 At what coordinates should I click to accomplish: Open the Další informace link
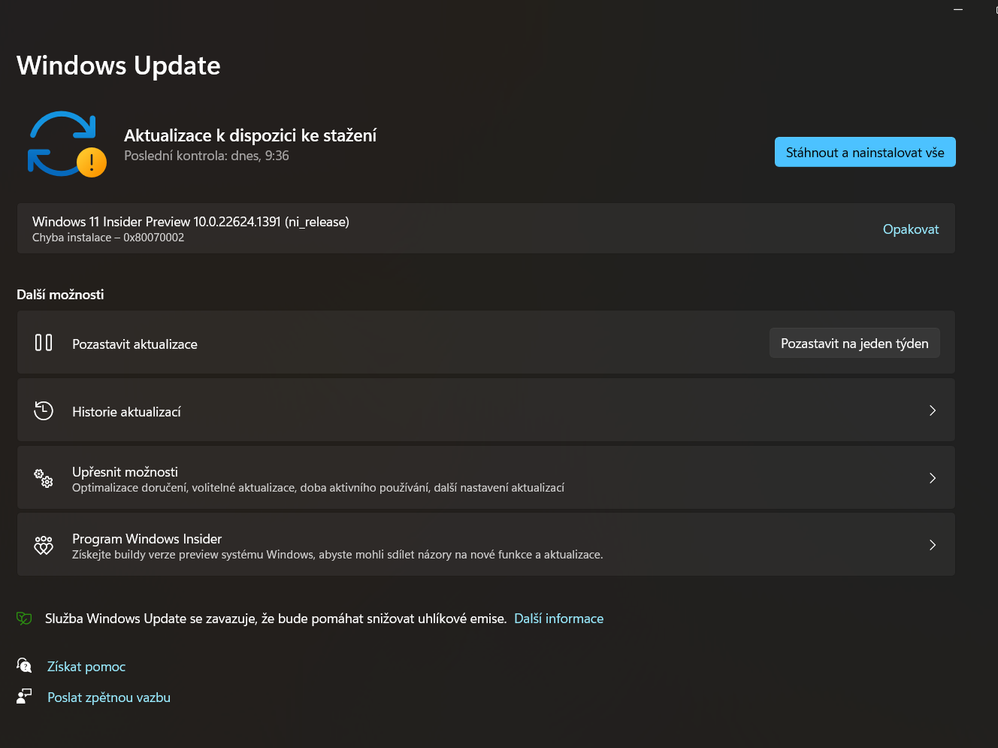[558, 618]
